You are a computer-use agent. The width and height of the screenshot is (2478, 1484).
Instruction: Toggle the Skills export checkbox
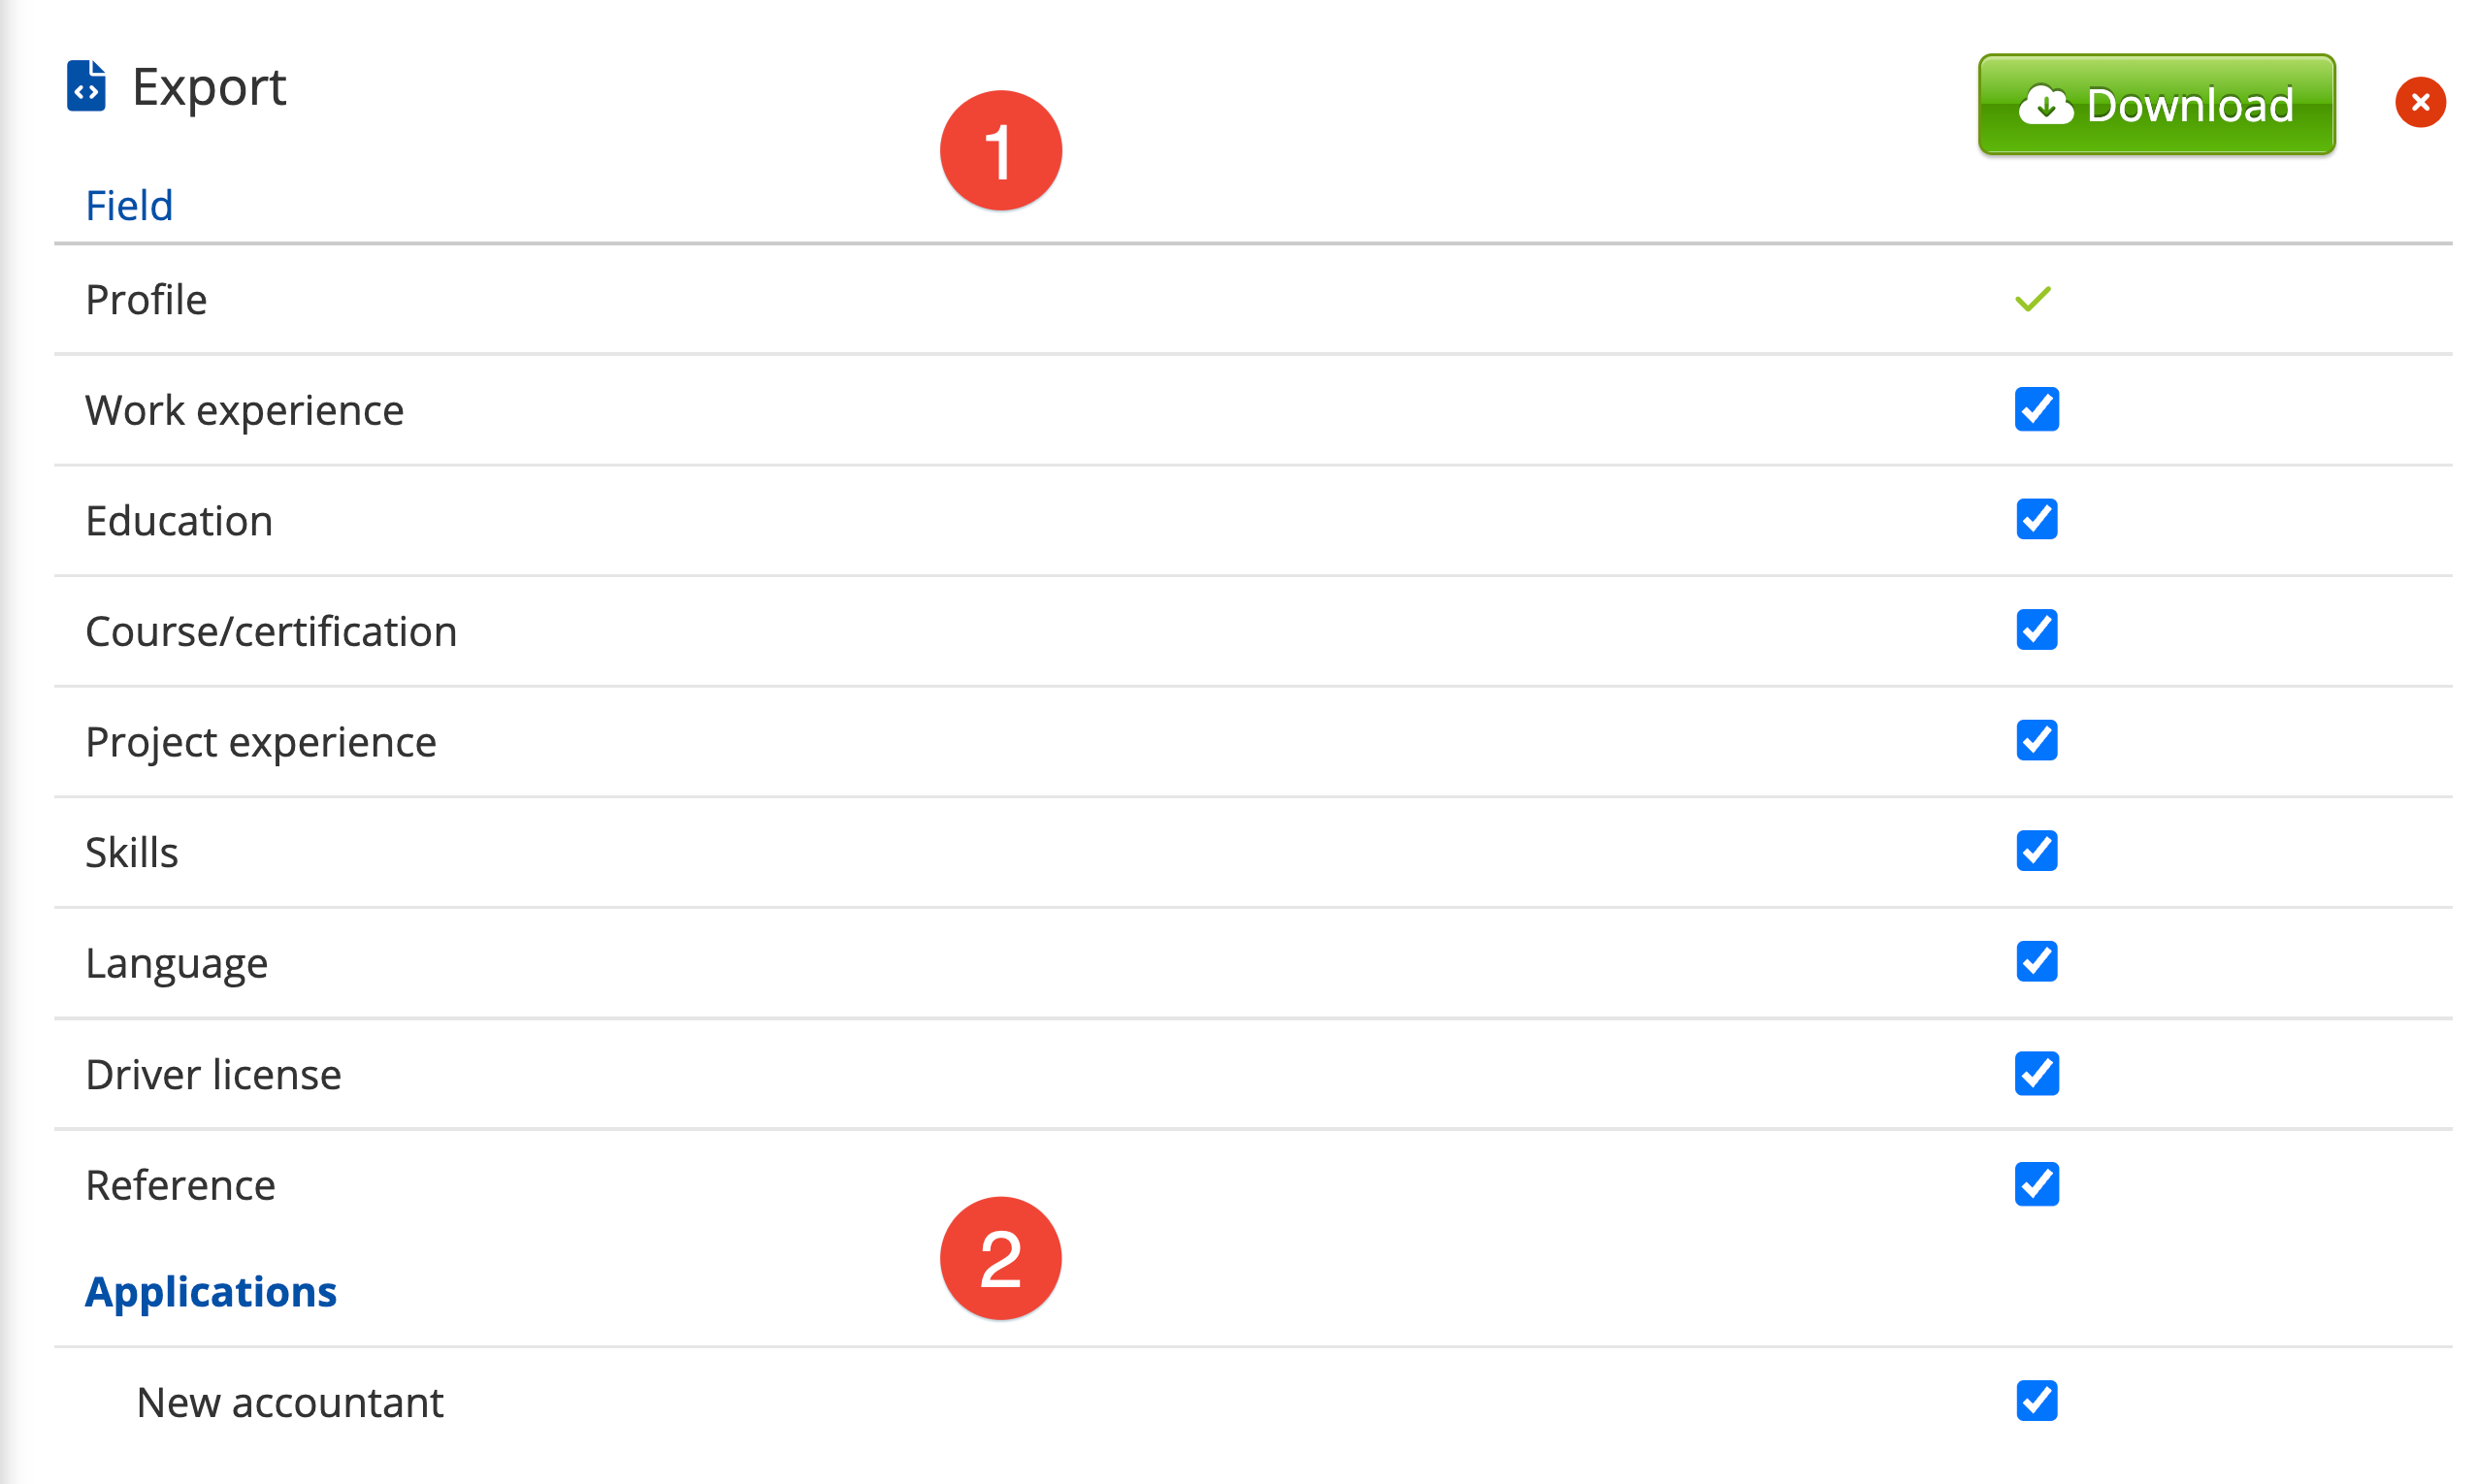coord(2036,851)
